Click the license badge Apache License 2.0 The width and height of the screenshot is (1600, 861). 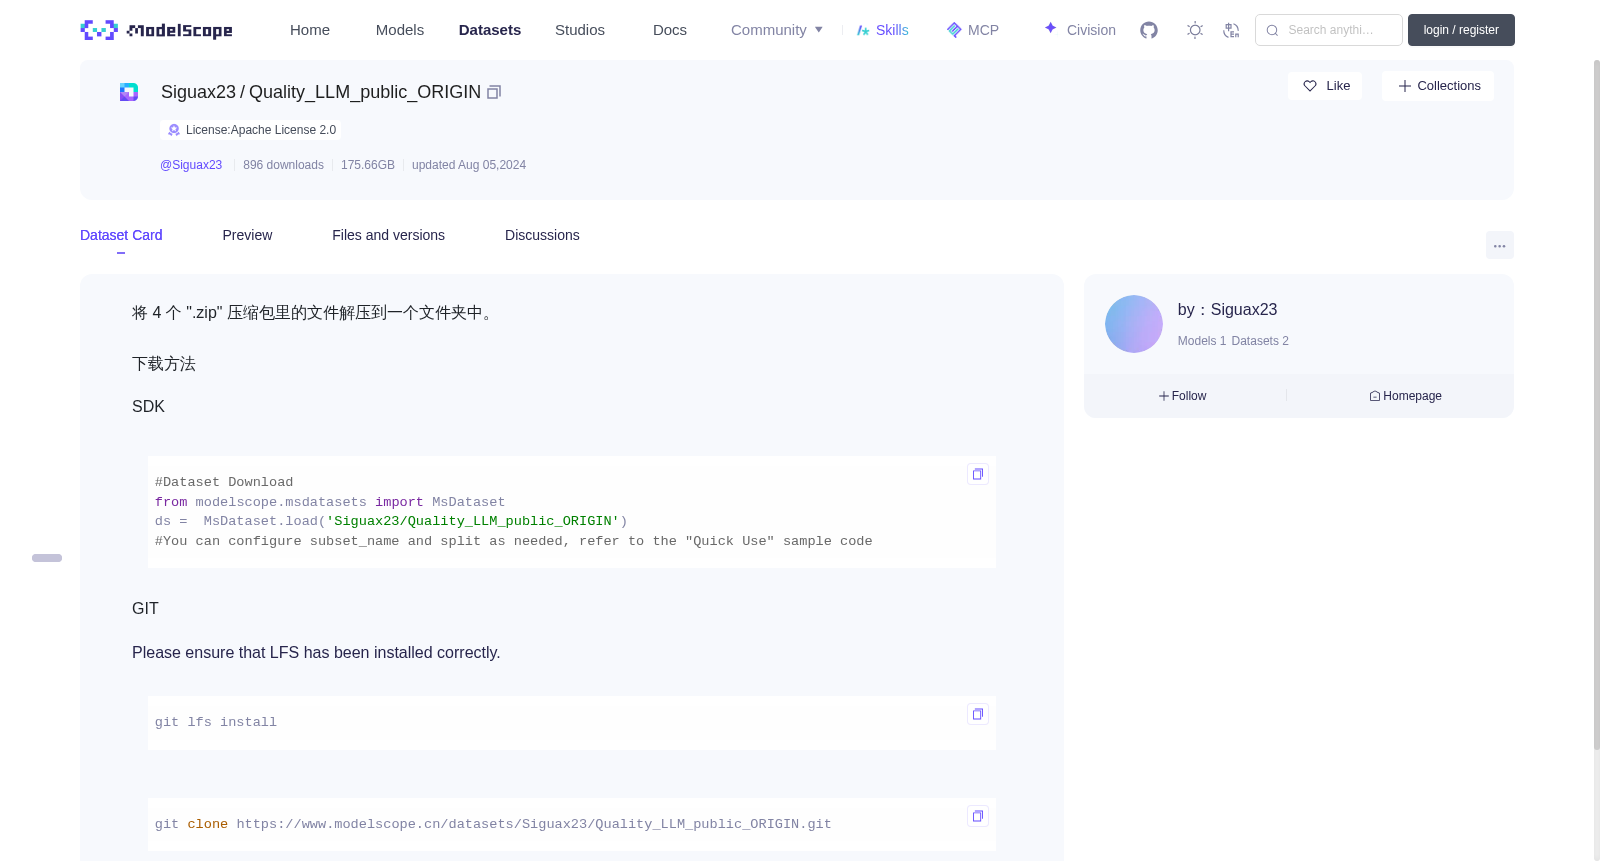pos(251,130)
